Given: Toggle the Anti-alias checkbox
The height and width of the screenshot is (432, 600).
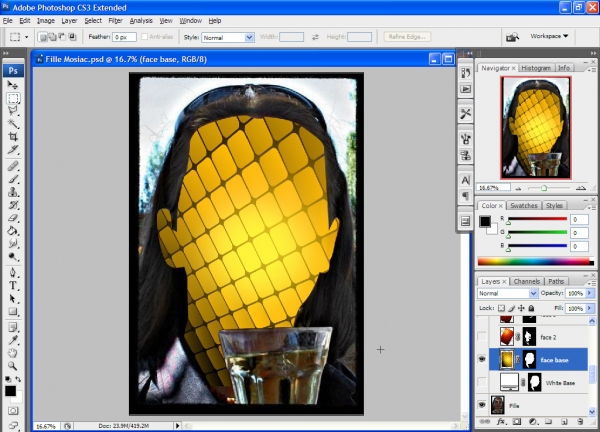Looking at the screenshot, I should pos(144,37).
